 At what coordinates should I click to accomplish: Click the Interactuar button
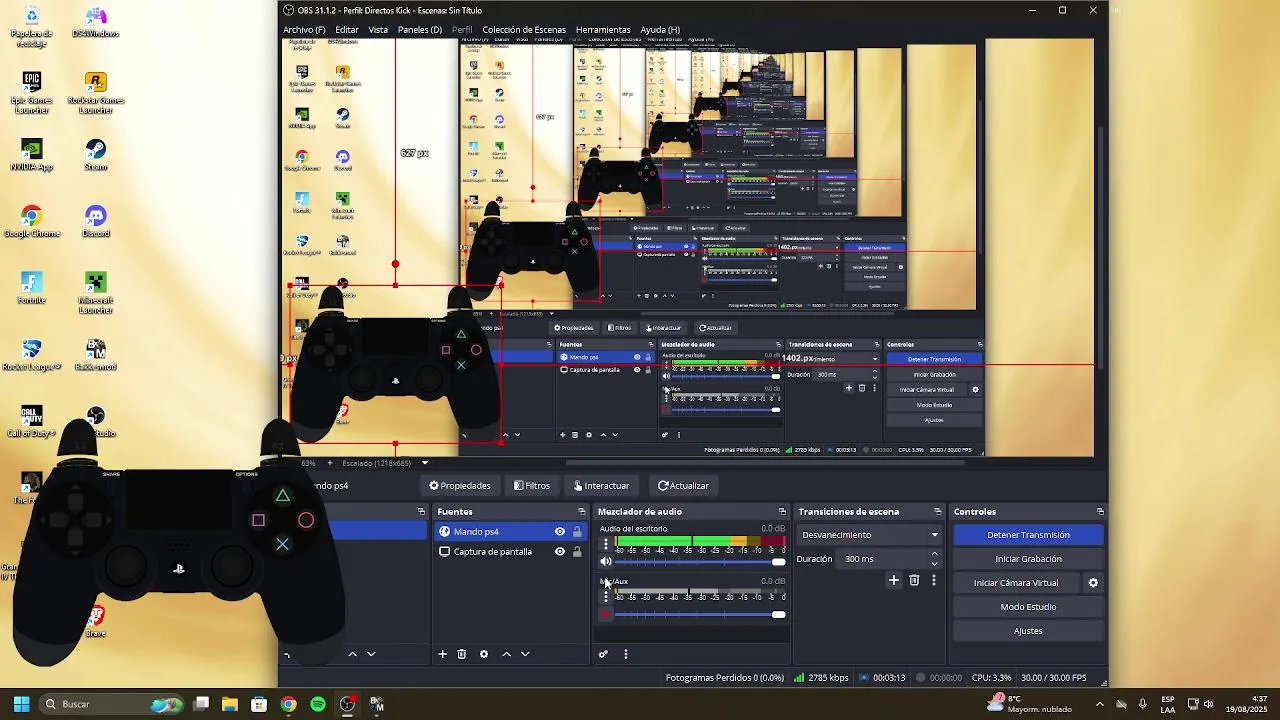click(601, 486)
